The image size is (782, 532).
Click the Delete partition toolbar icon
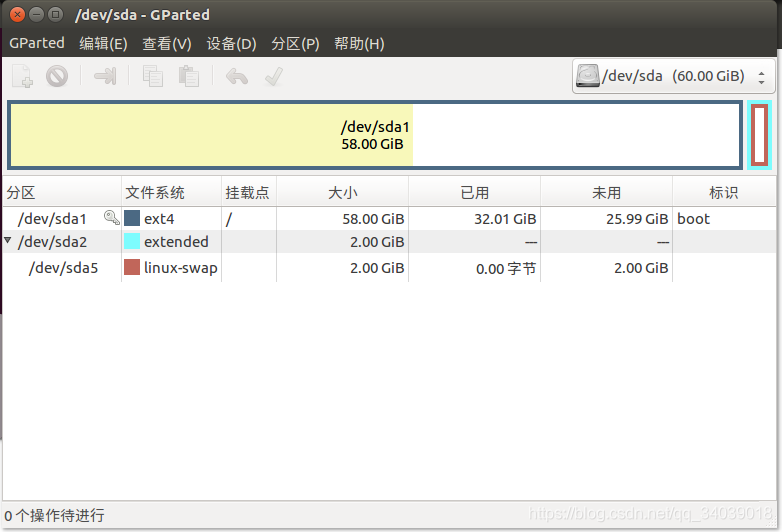tap(57, 76)
